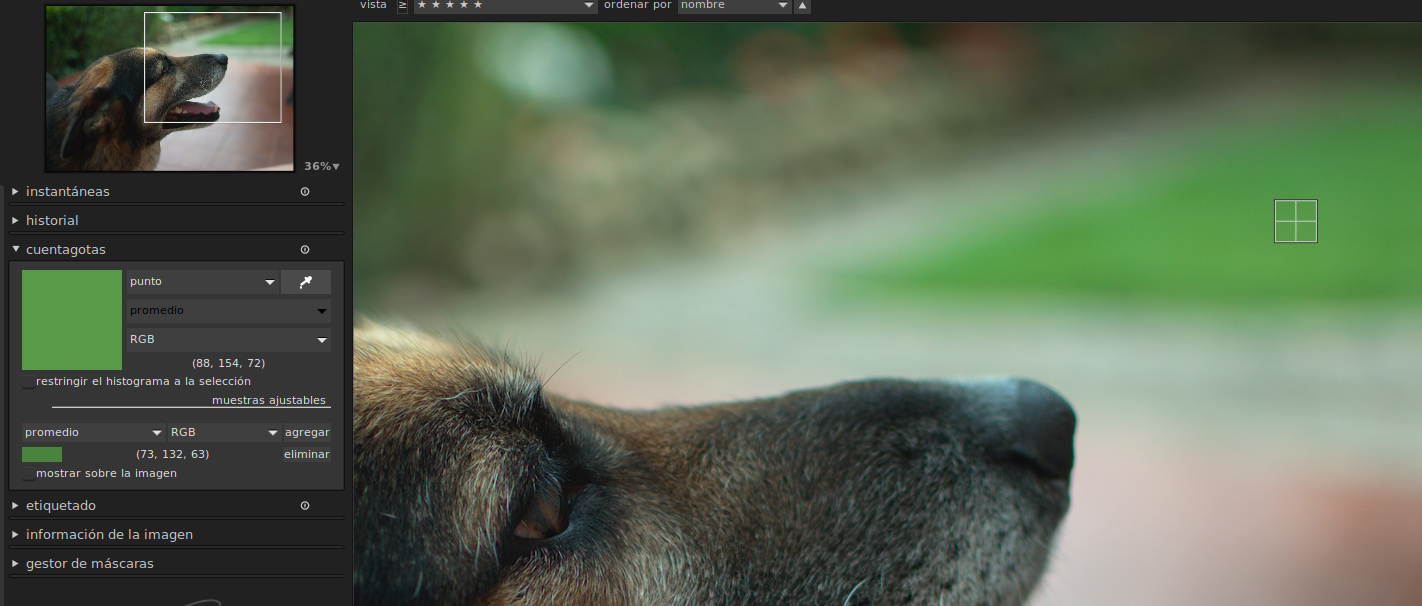Open the lower RGB dropdown beside agregar
This screenshot has height=606, width=1422.
[x=224, y=432]
